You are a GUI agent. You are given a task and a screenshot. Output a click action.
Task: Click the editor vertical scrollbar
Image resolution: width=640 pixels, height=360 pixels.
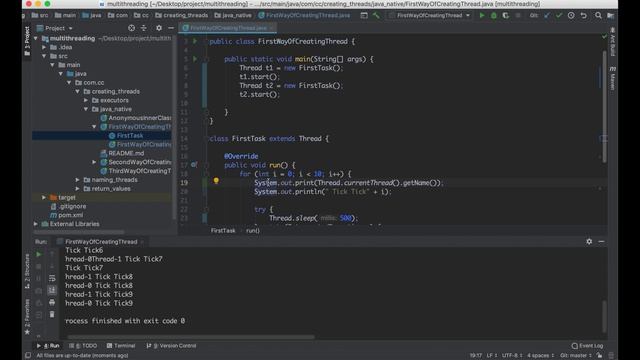pyautogui.click(x=604, y=106)
